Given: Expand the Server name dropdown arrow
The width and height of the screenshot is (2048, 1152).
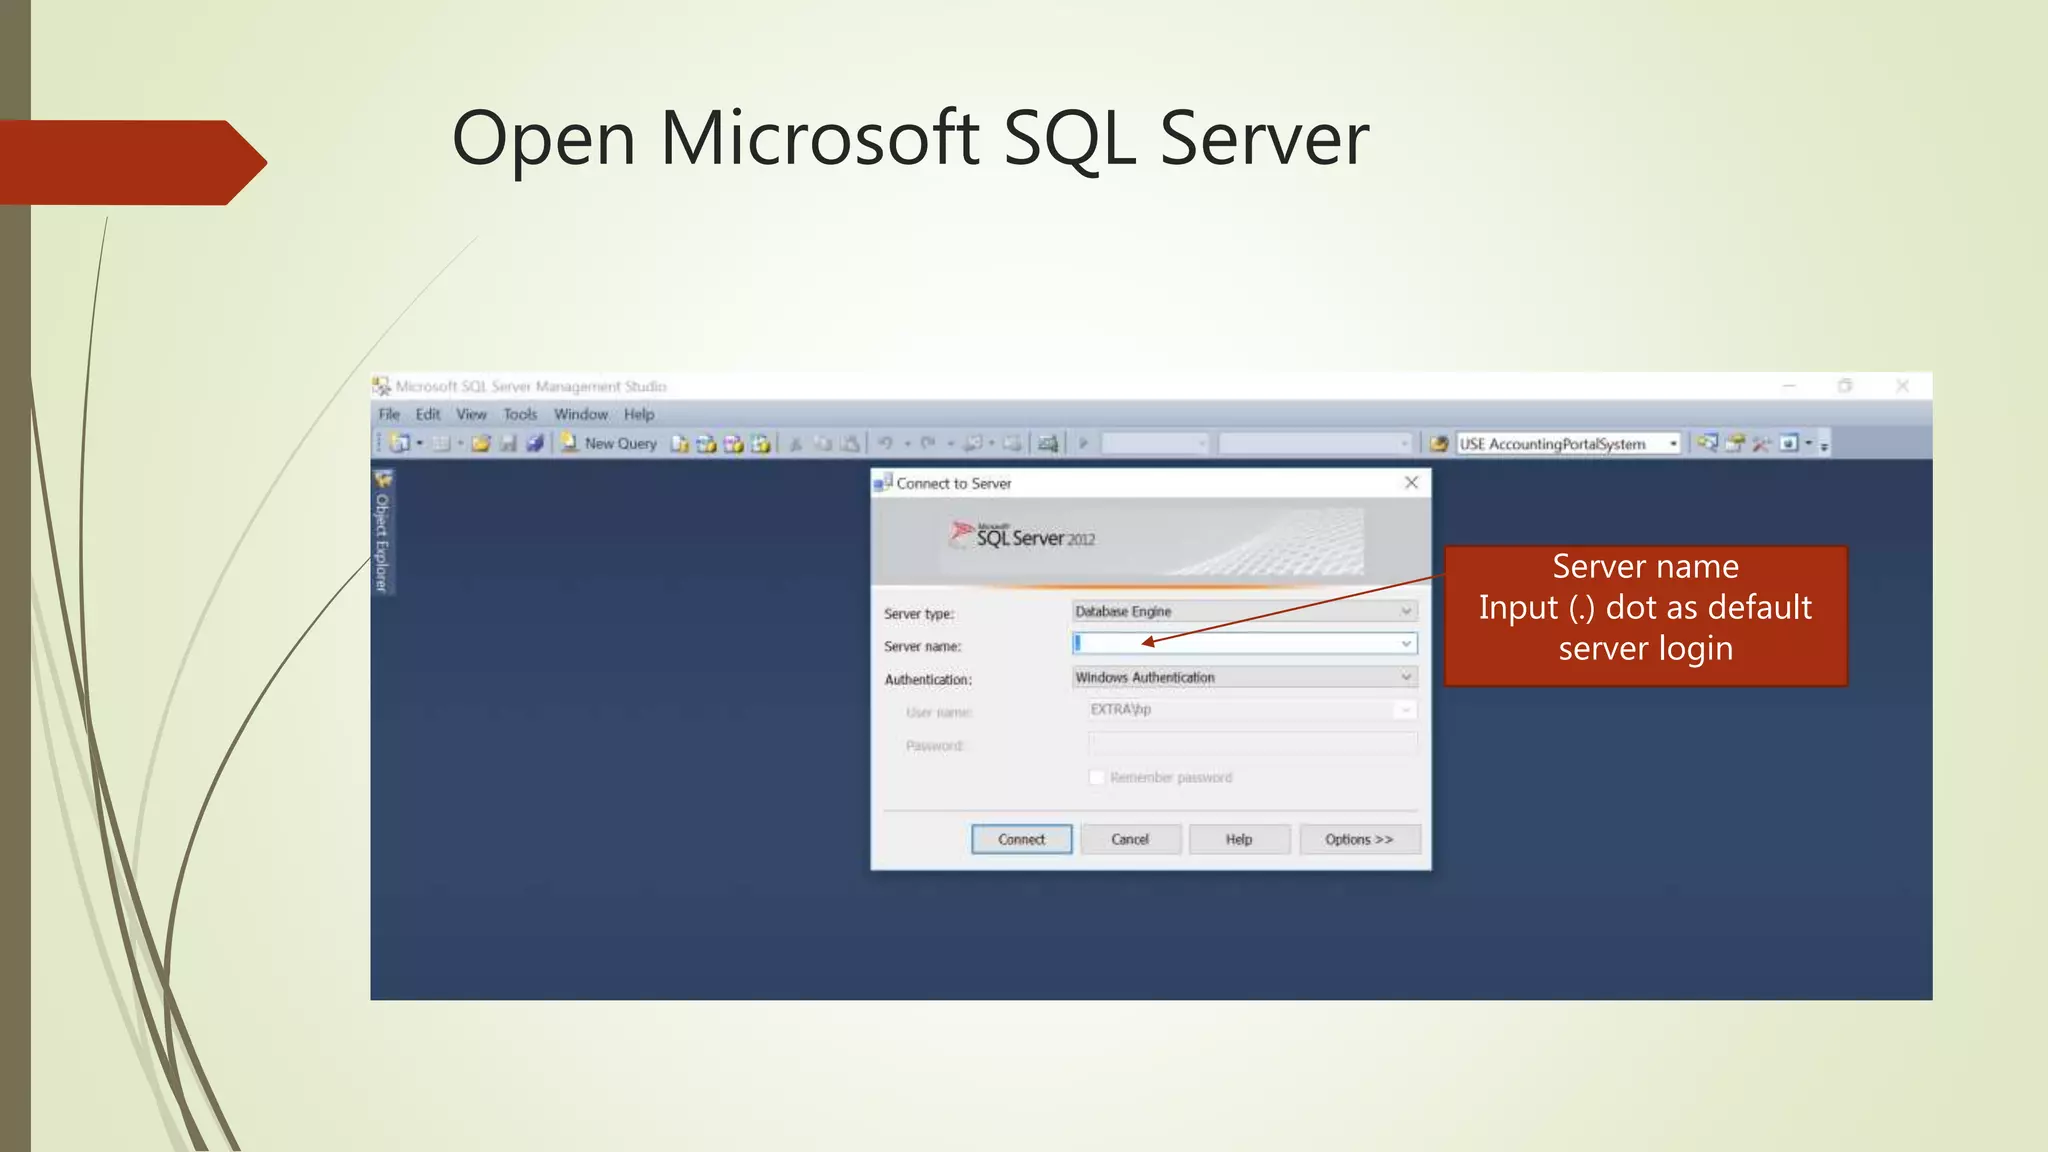Looking at the screenshot, I should tap(1406, 644).
